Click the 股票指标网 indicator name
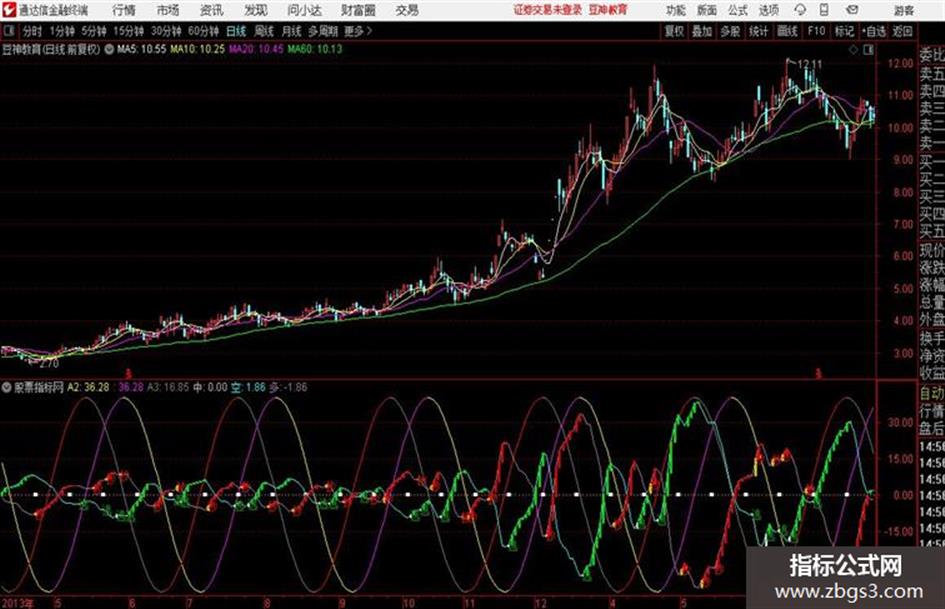The height and width of the screenshot is (609, 945). [x=39, y=387]
